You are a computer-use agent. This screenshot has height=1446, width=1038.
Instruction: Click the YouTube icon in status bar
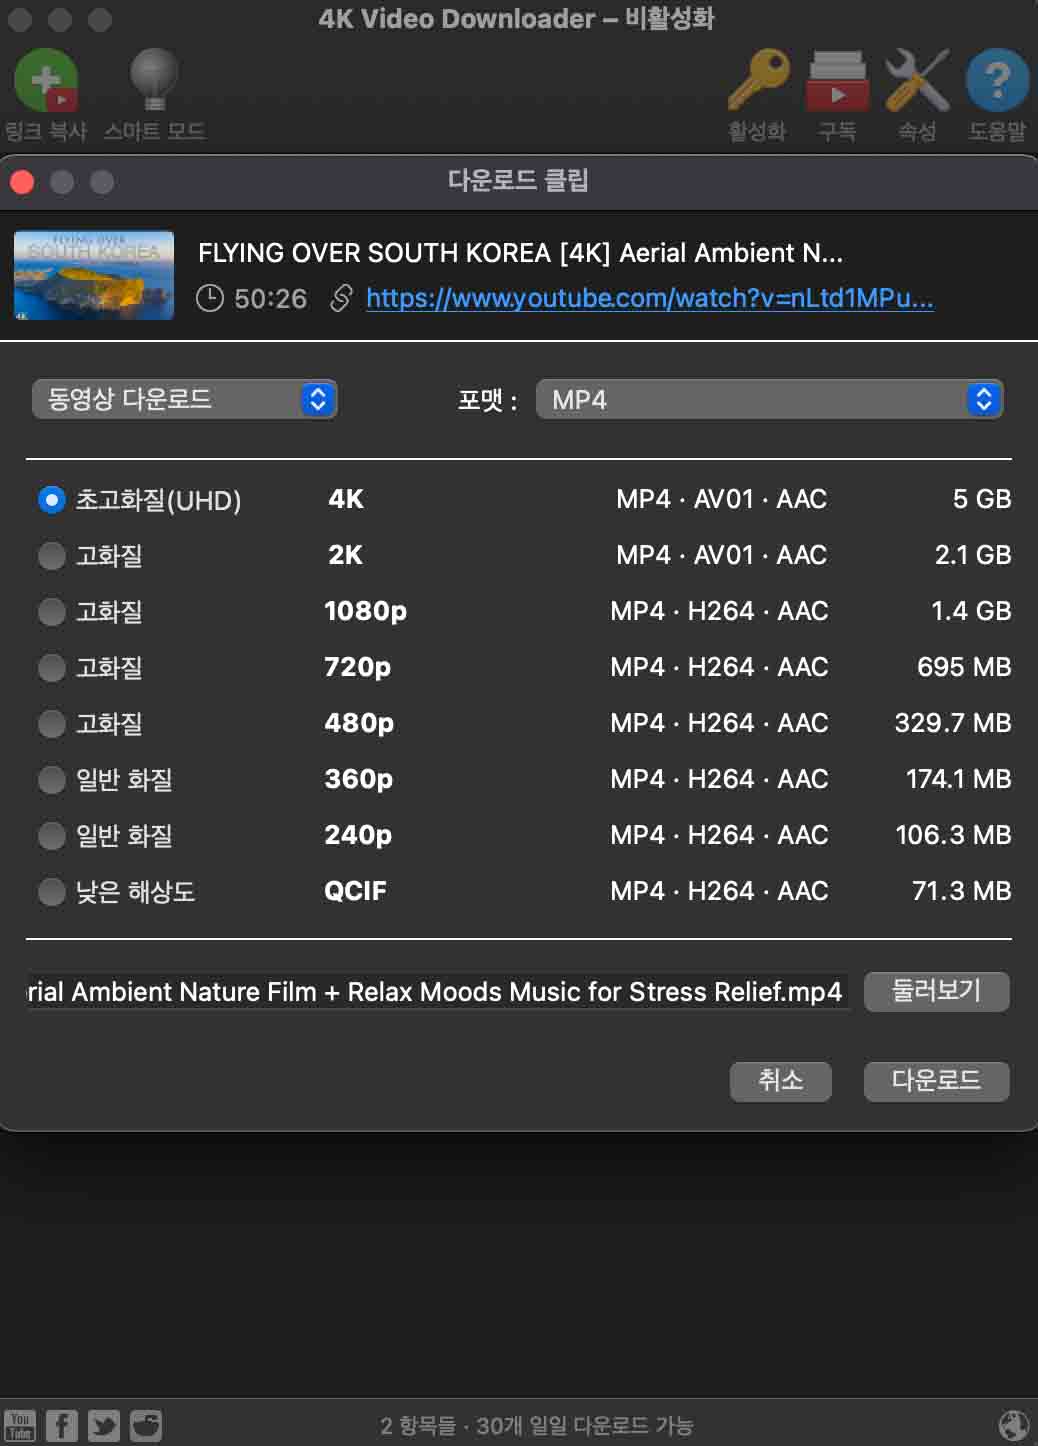pyautogui.click(x=20, y=1425)
